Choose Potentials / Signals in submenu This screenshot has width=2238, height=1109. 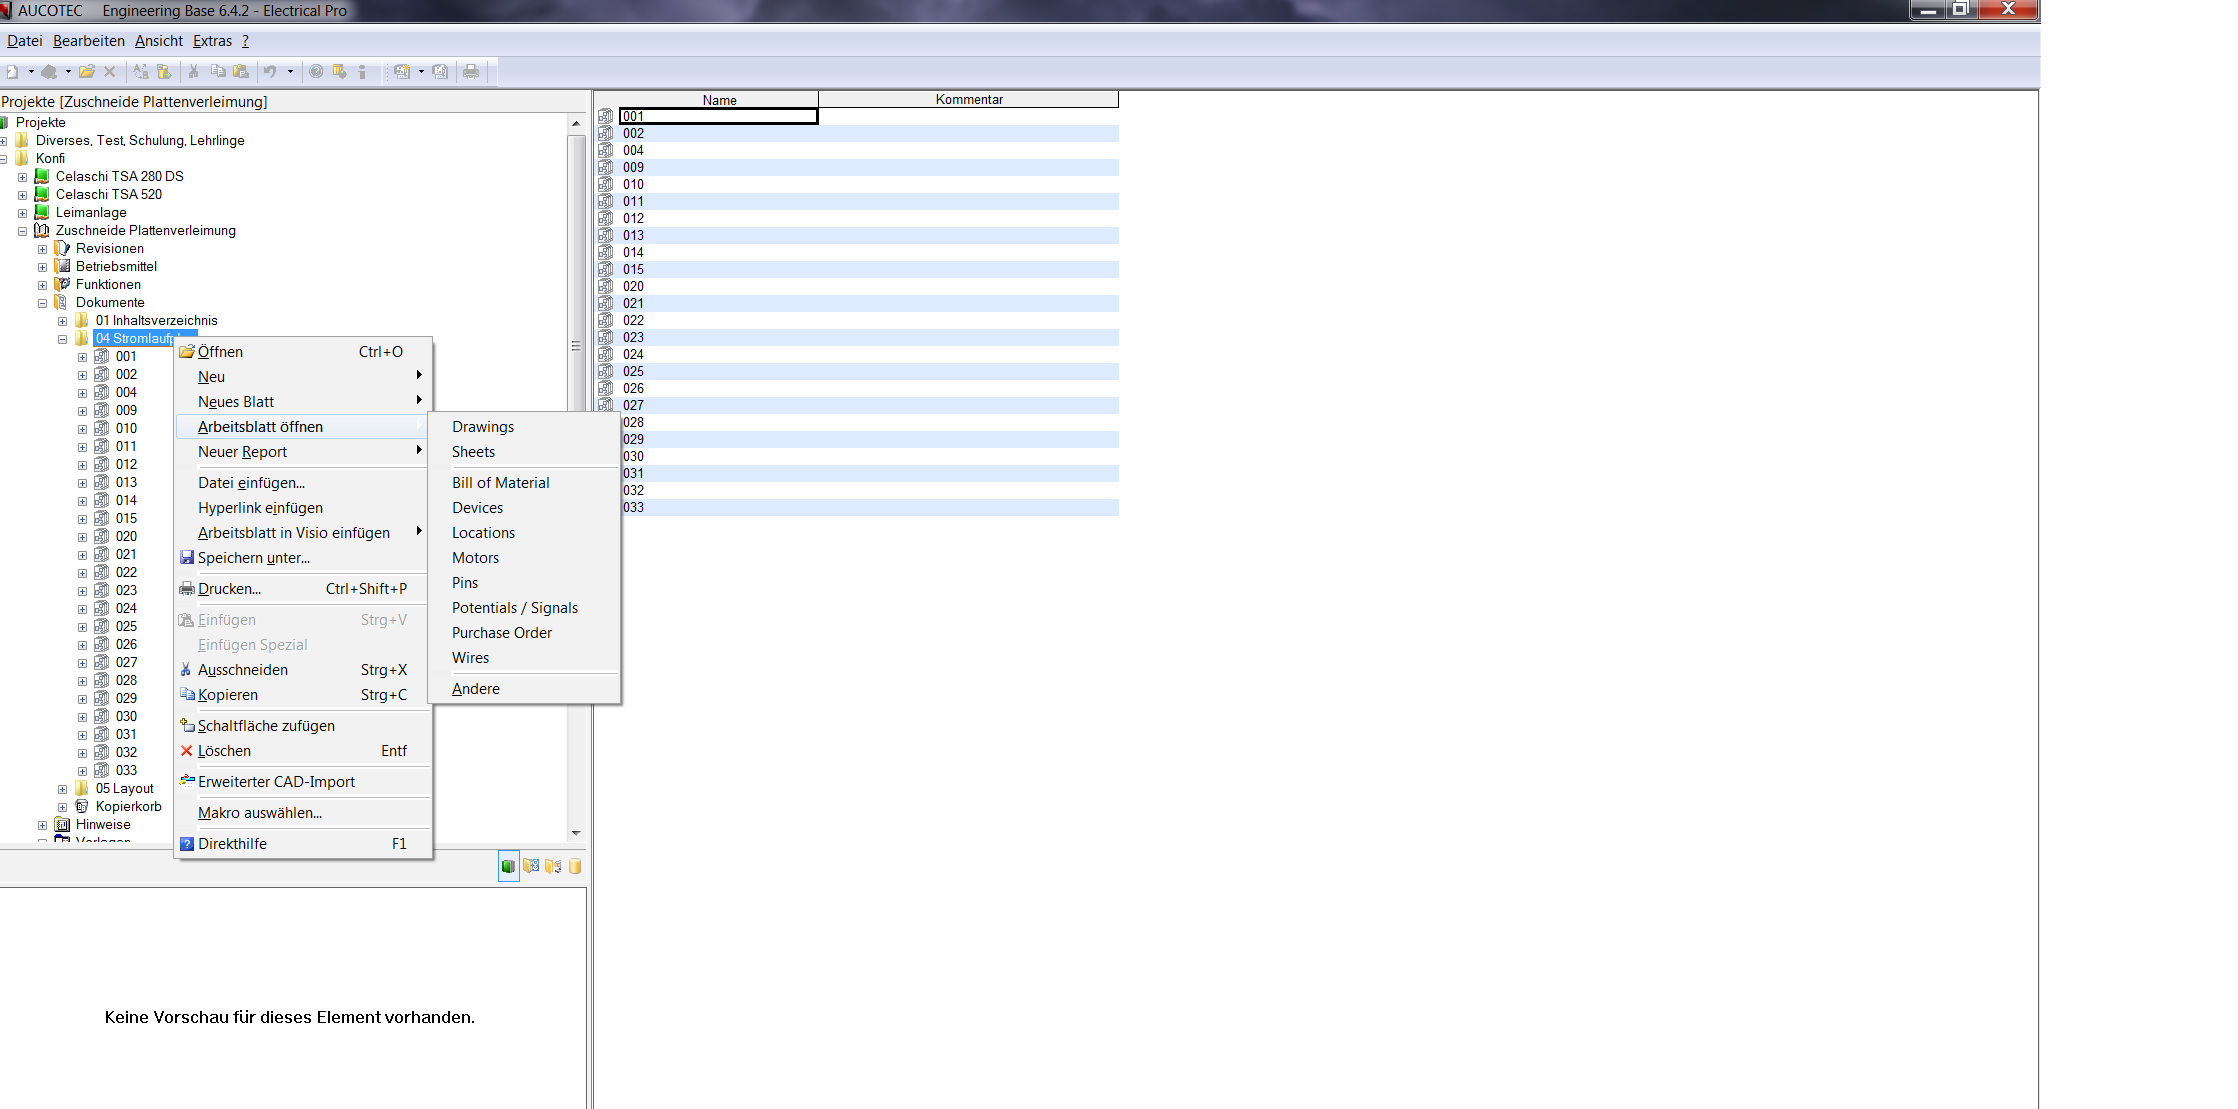(x=524, y=608)
